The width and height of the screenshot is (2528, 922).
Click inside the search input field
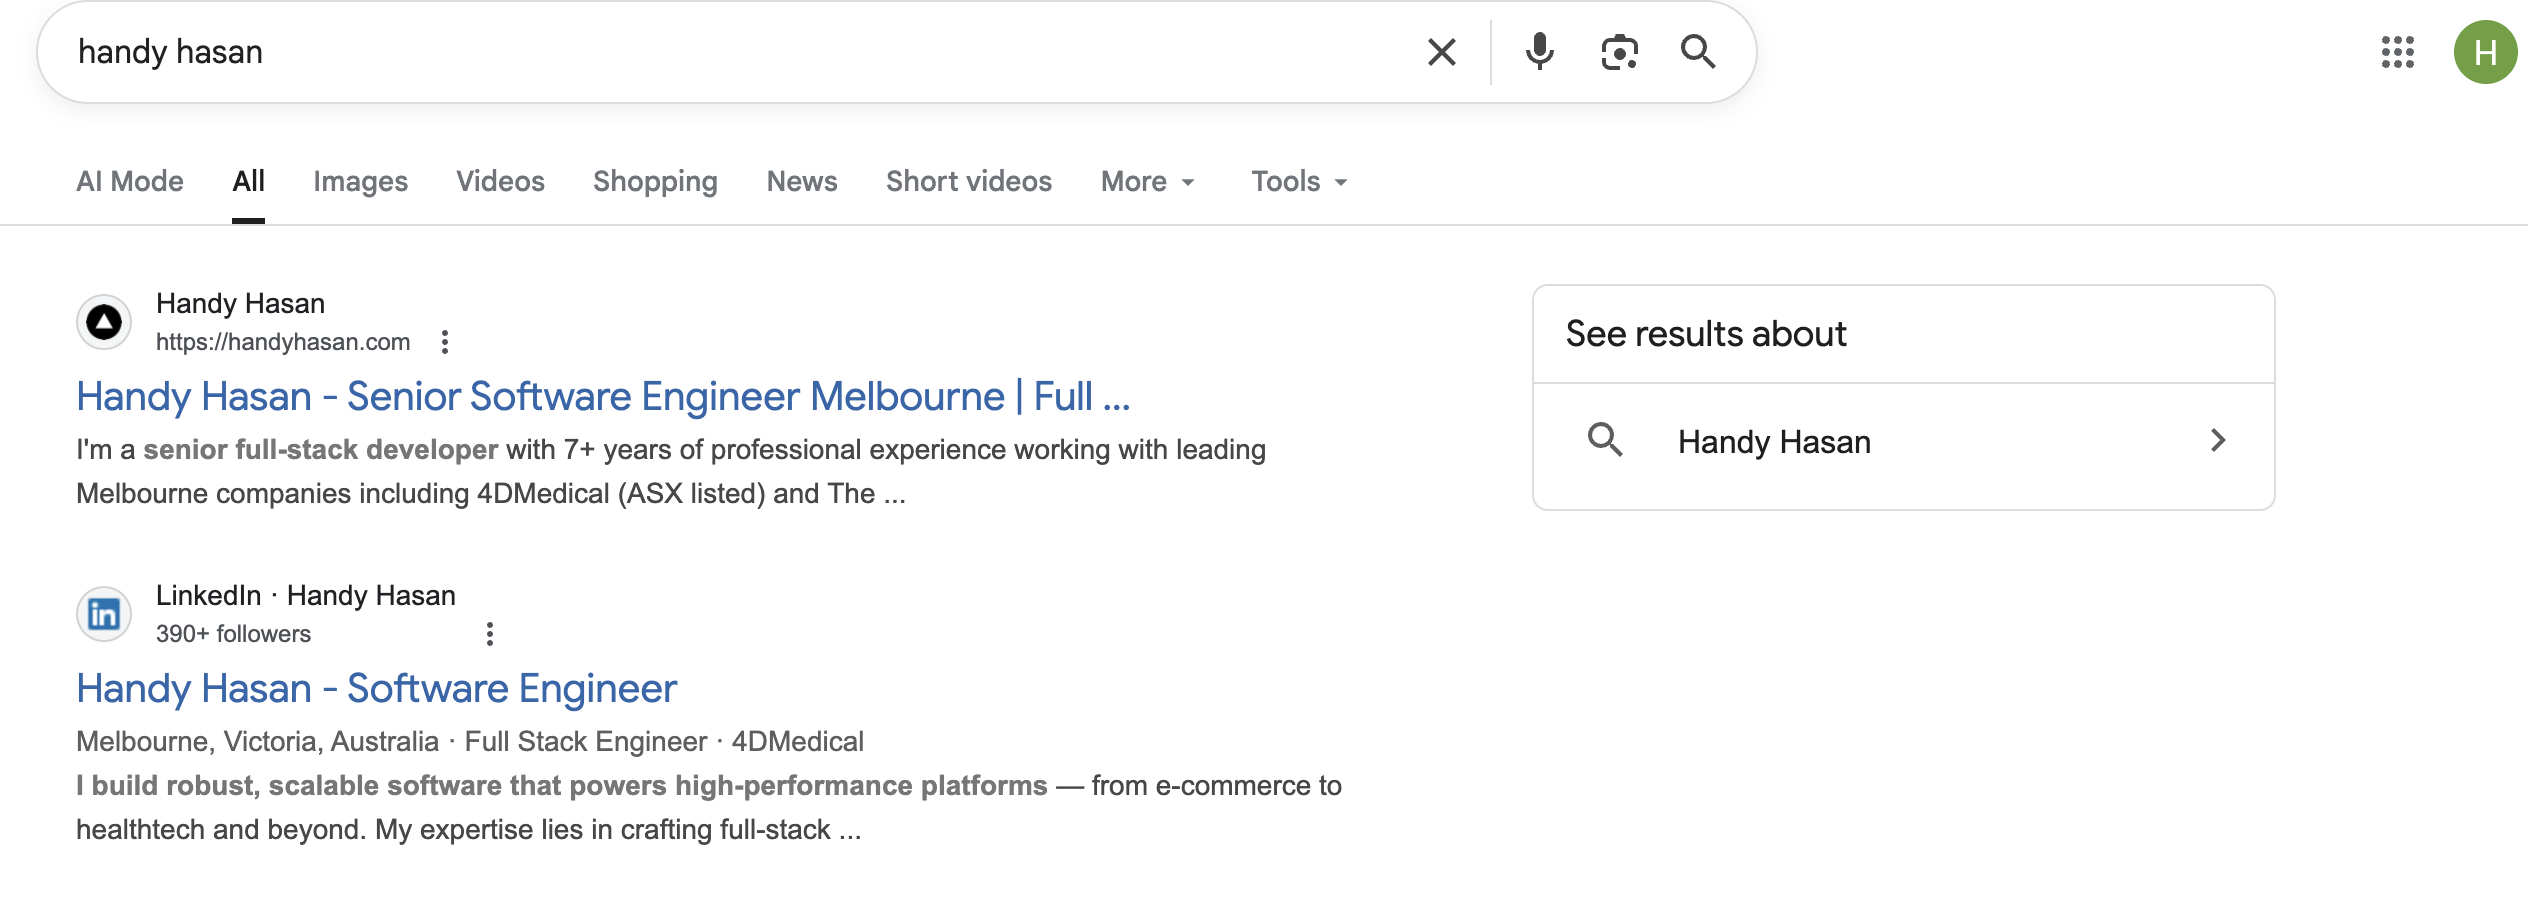(700, 52)
